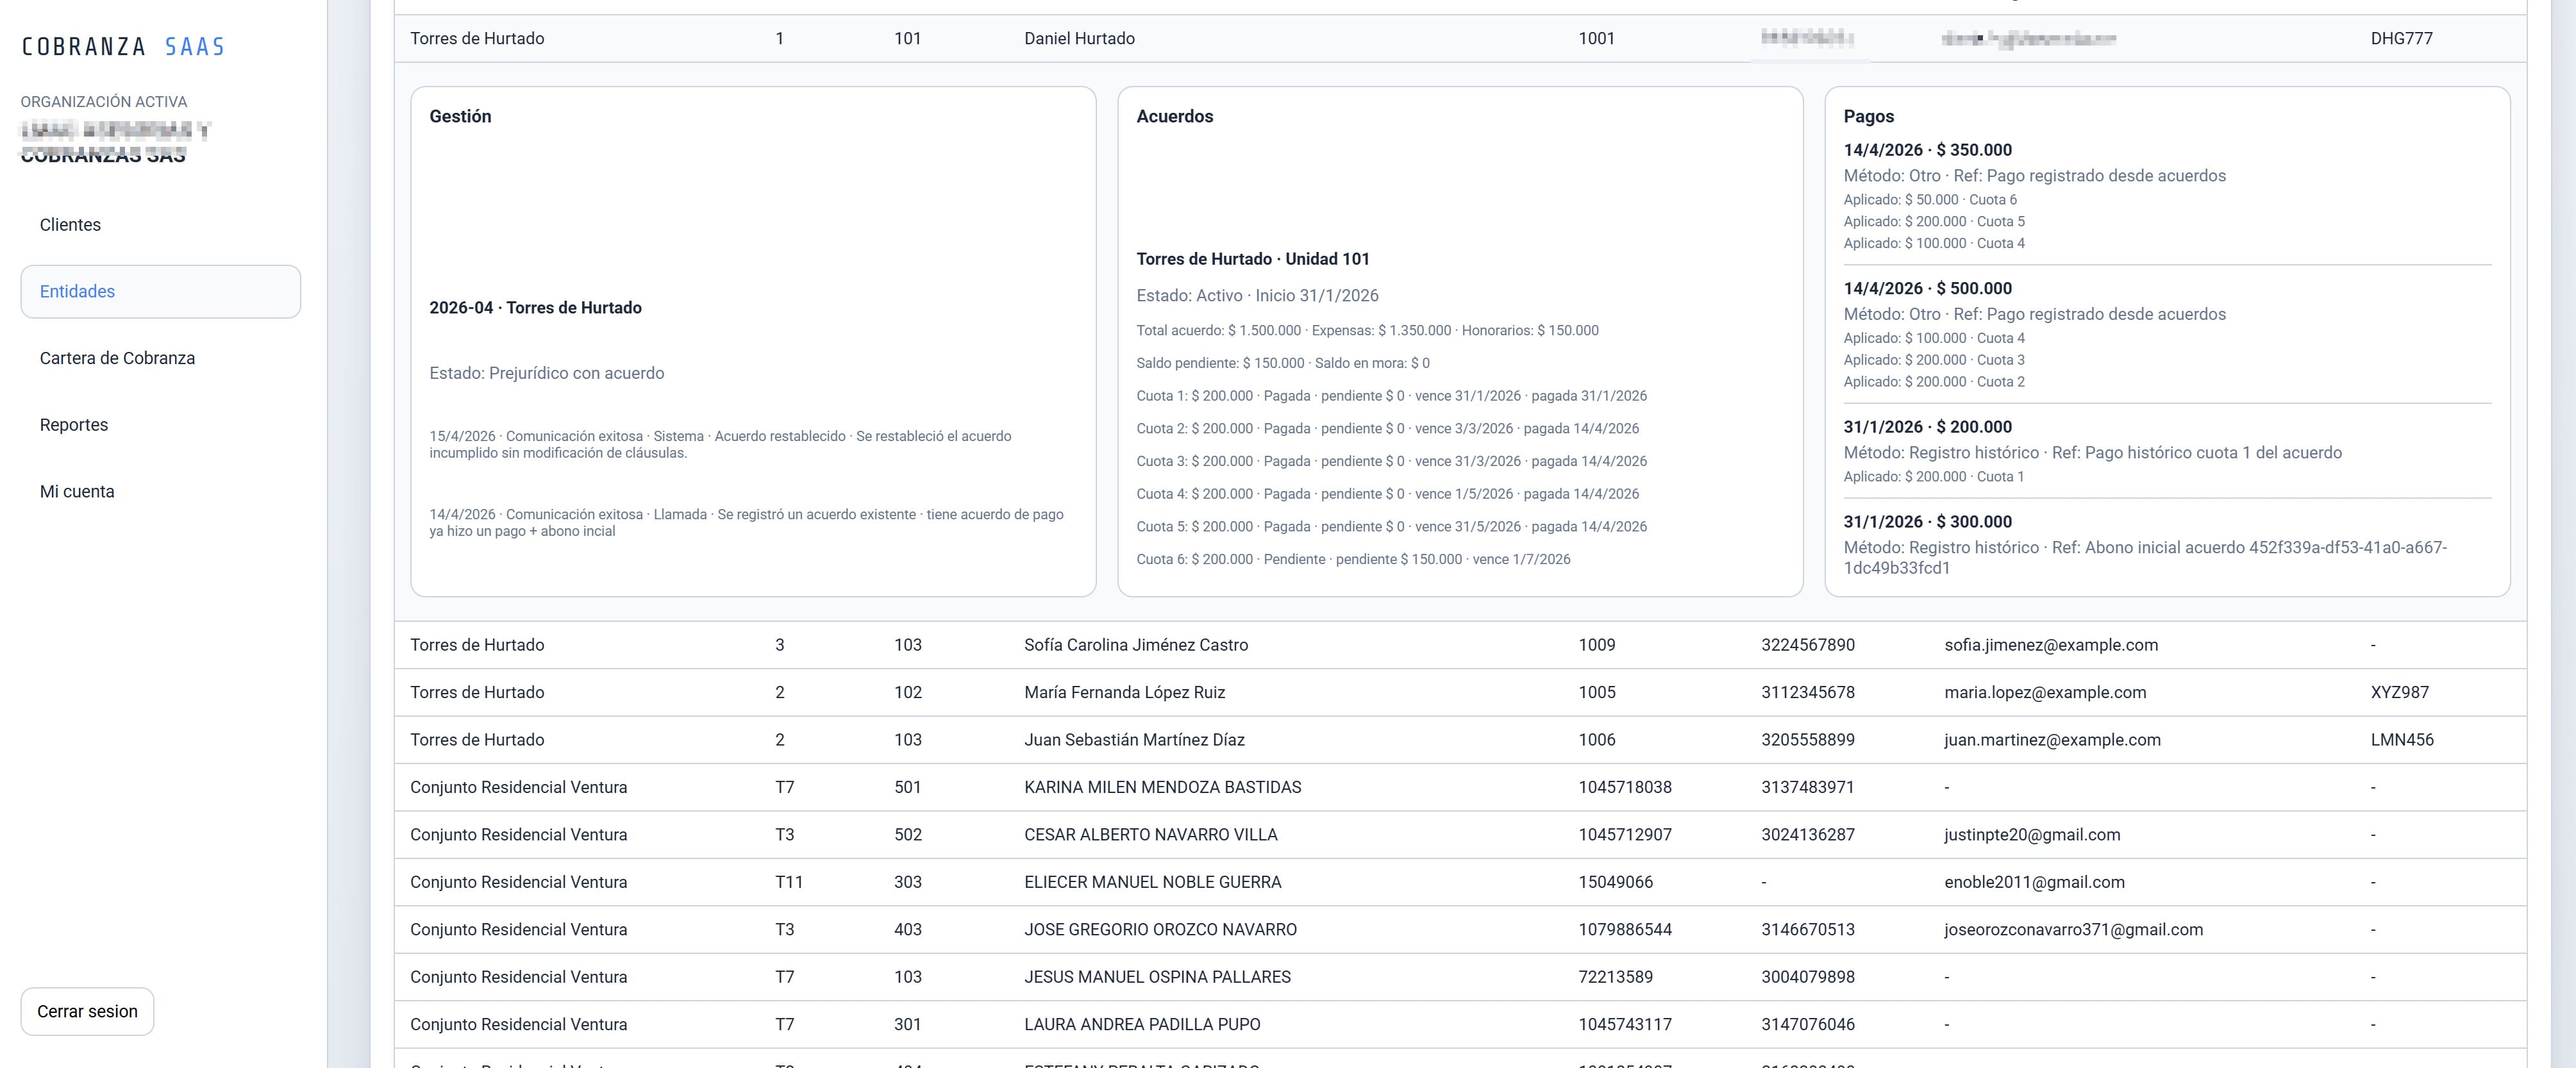Click the 15/4/2026 Acuerdo restablecido note
Screen dimensions: 2576x1068
720,444
